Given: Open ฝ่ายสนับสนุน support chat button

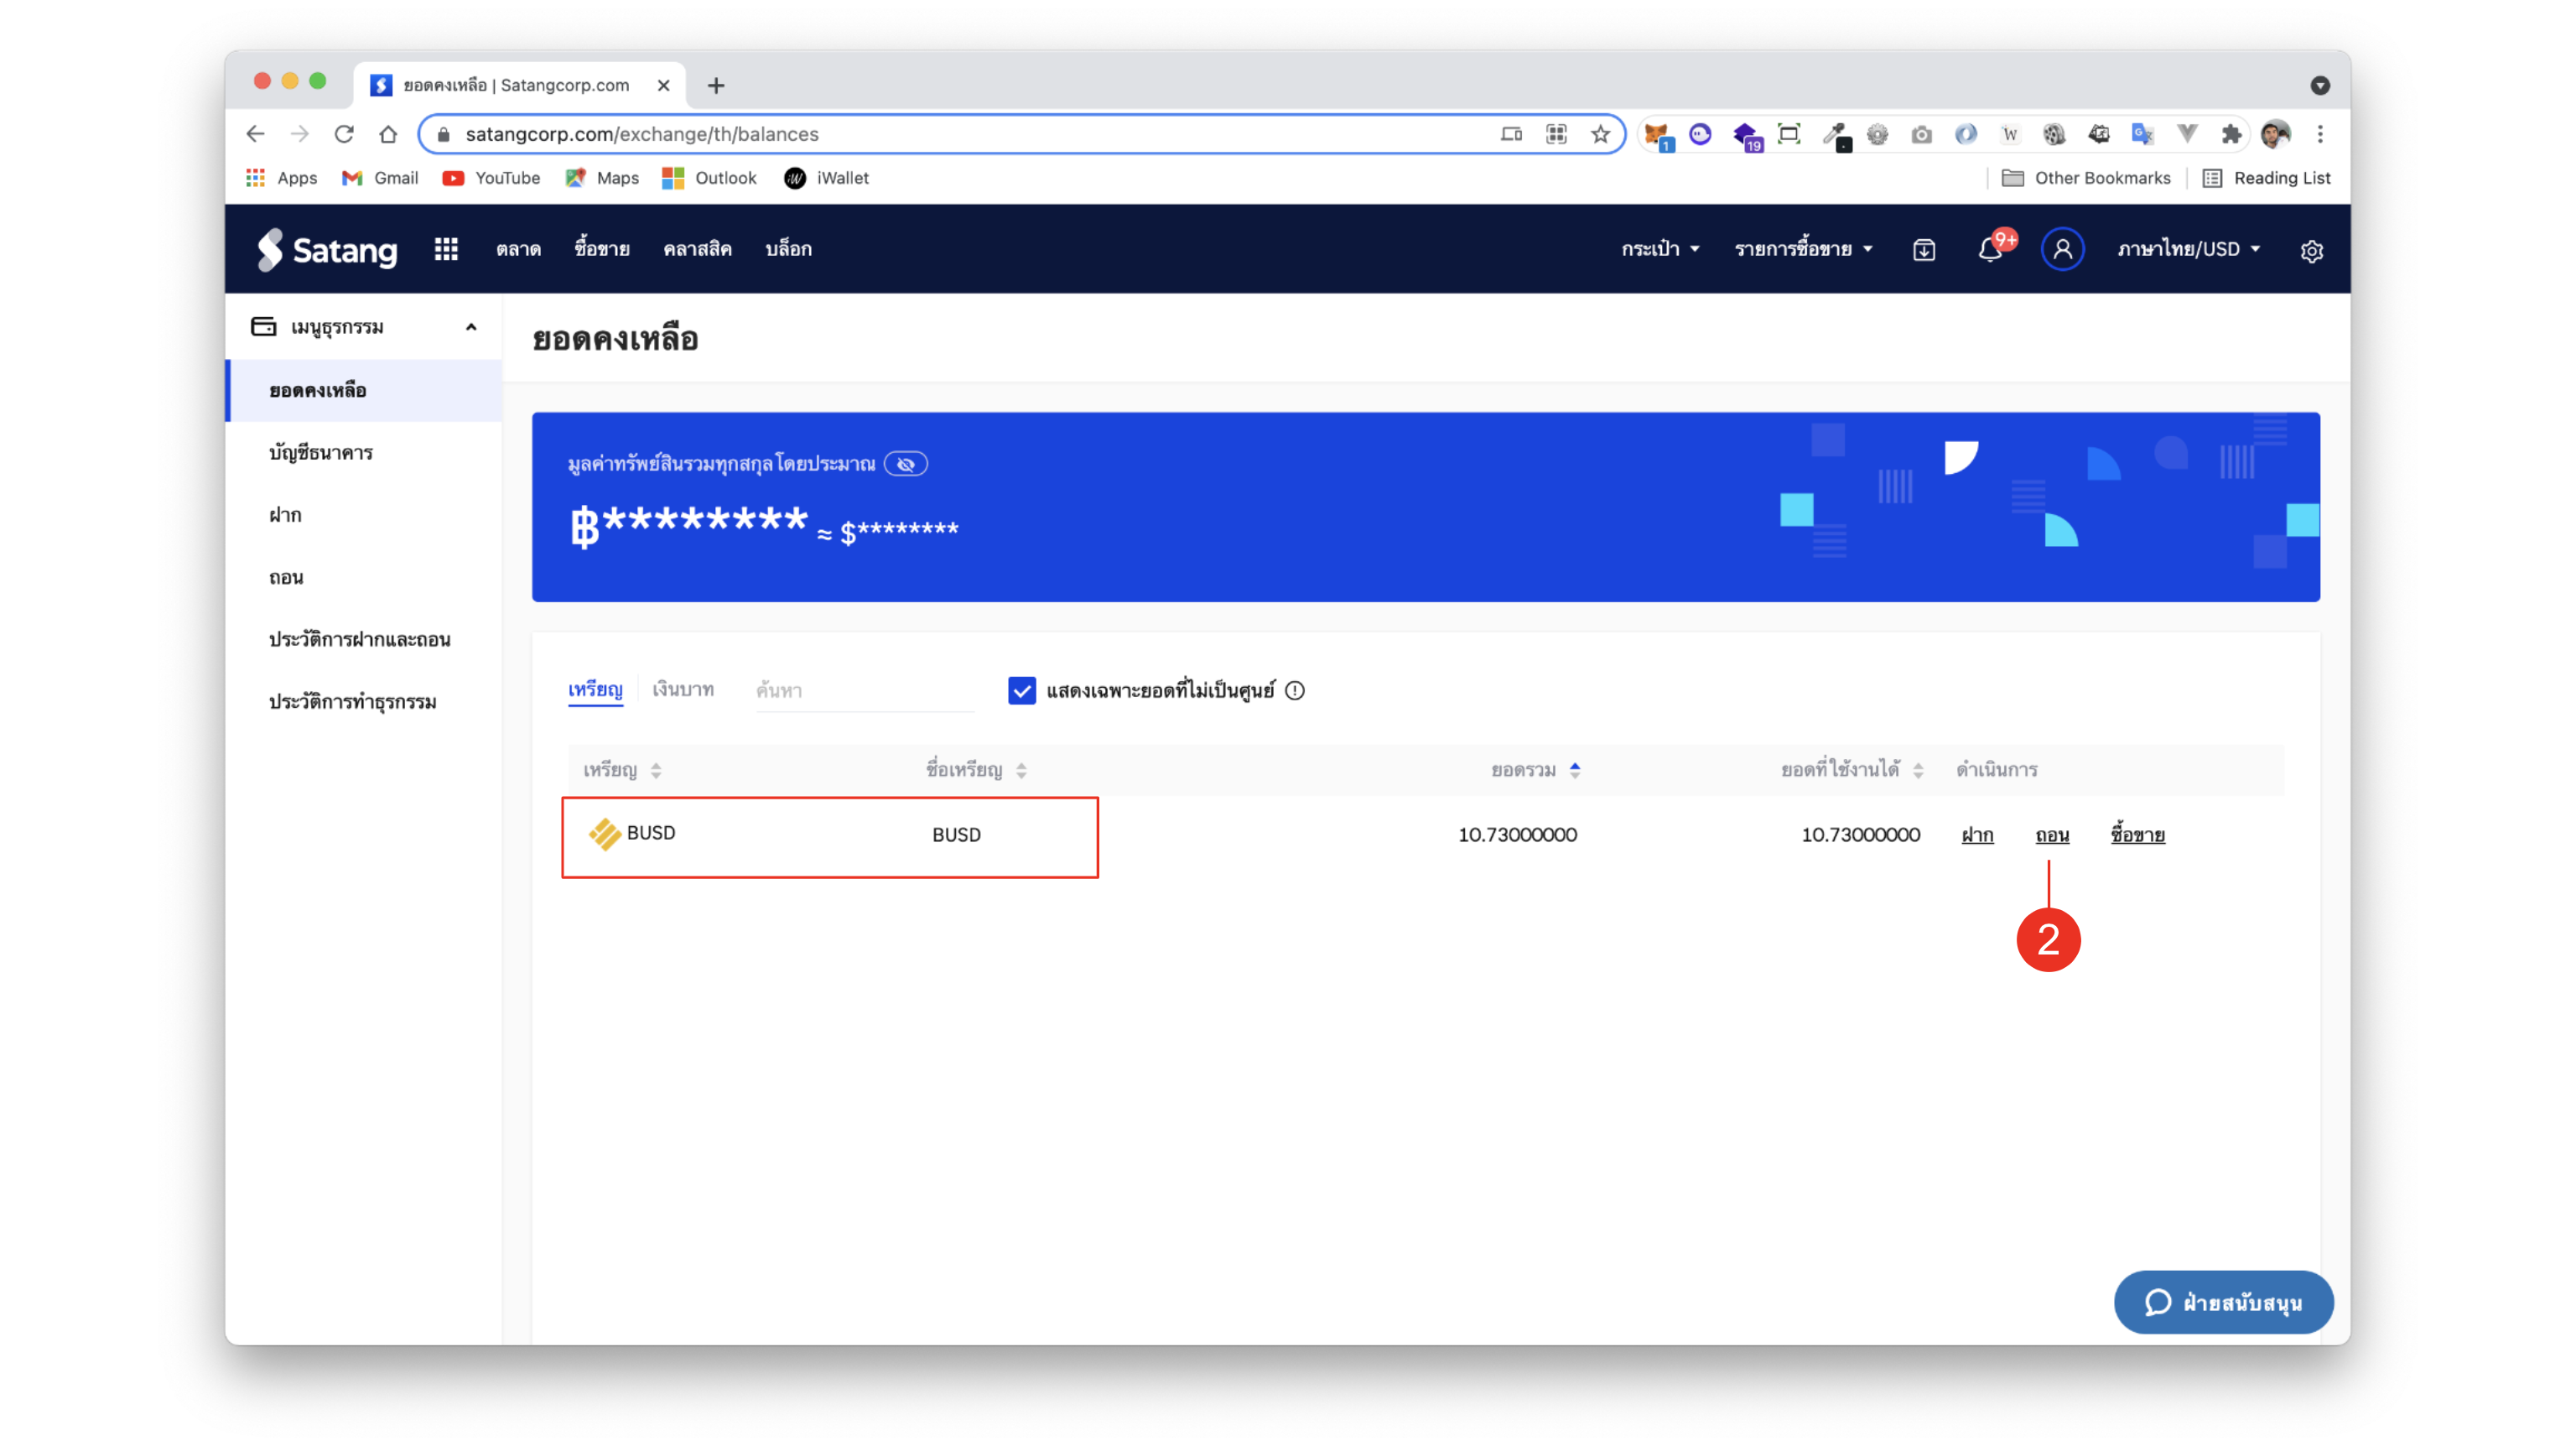Looking at the screenshot, I should coord(2224,1302).
